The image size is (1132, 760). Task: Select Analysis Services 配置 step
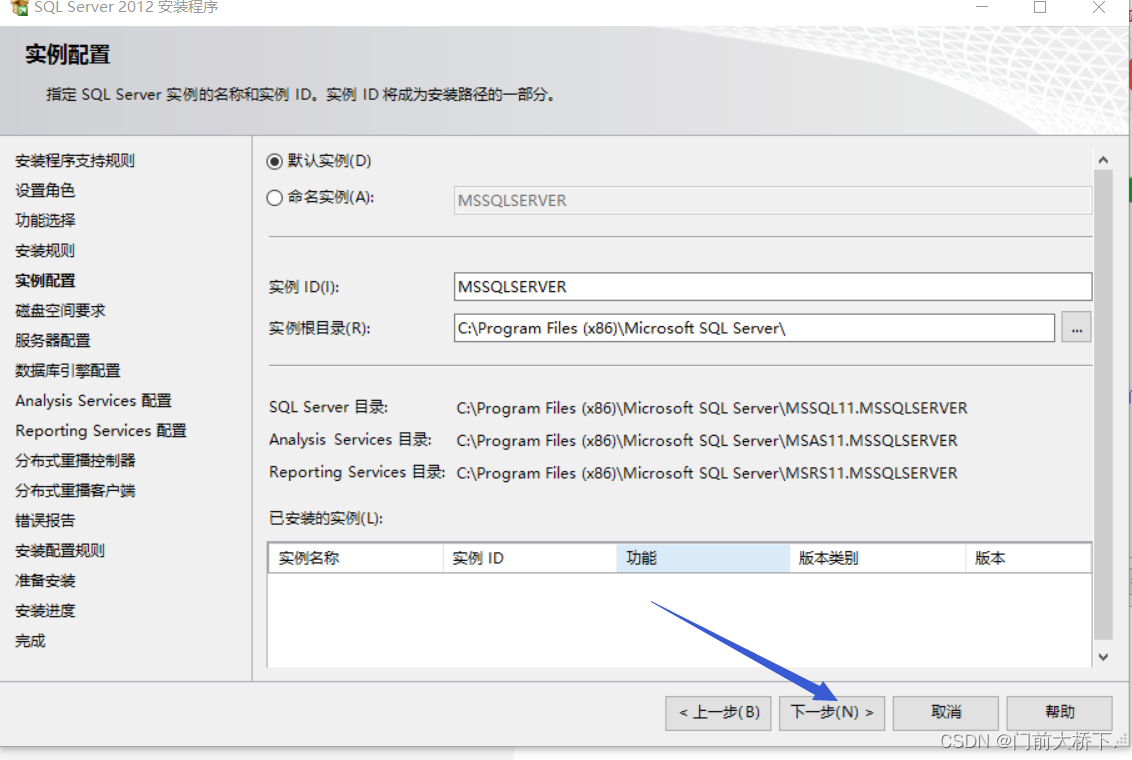pyautogui.click(x=93, y=401)
